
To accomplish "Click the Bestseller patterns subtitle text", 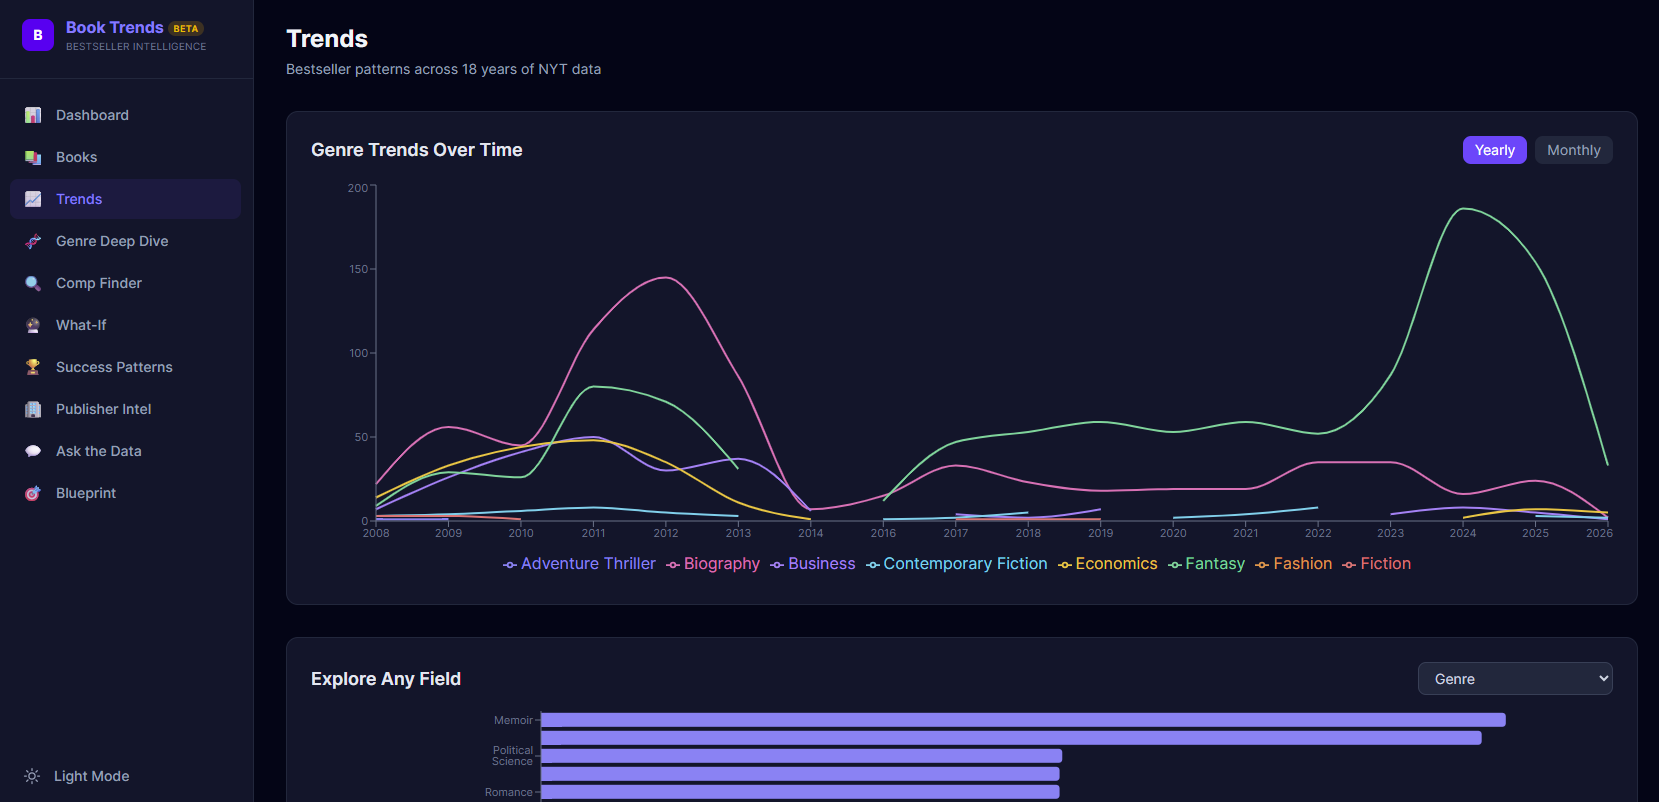I will pos(444,69).
